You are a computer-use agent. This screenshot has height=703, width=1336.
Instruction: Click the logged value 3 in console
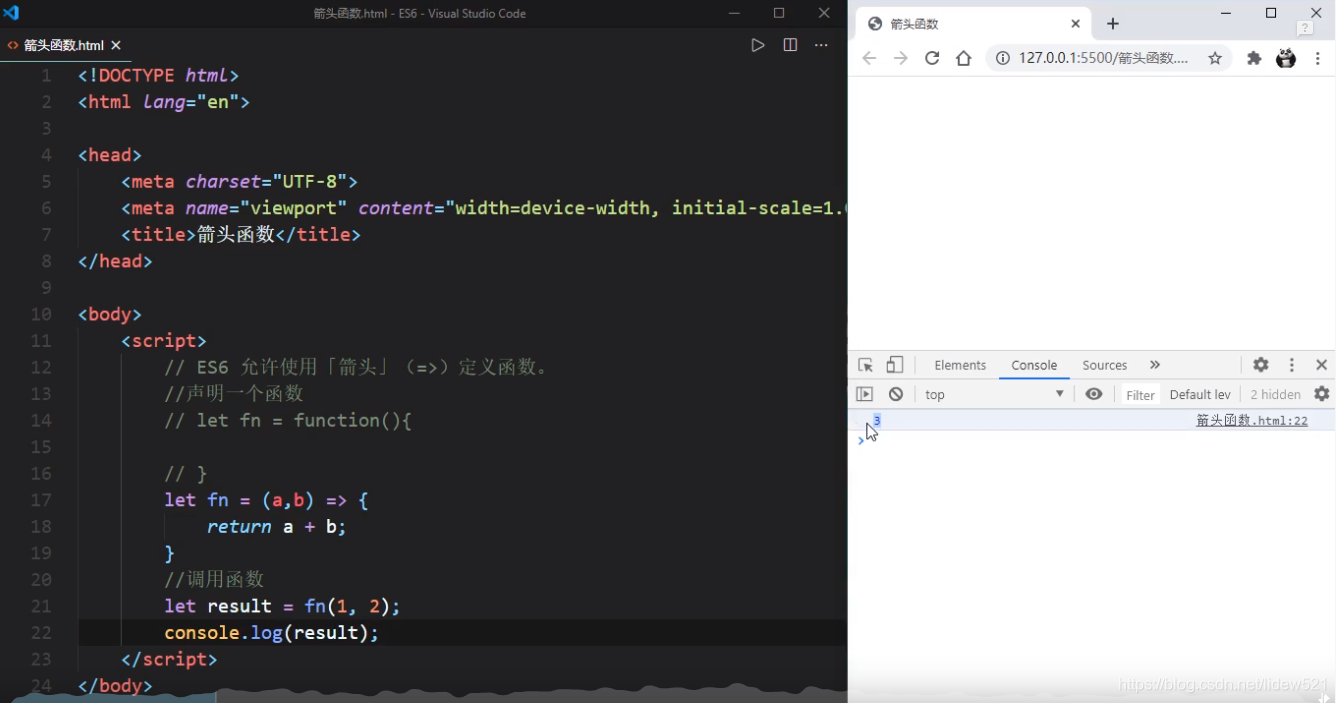click(x=877, y=420)
